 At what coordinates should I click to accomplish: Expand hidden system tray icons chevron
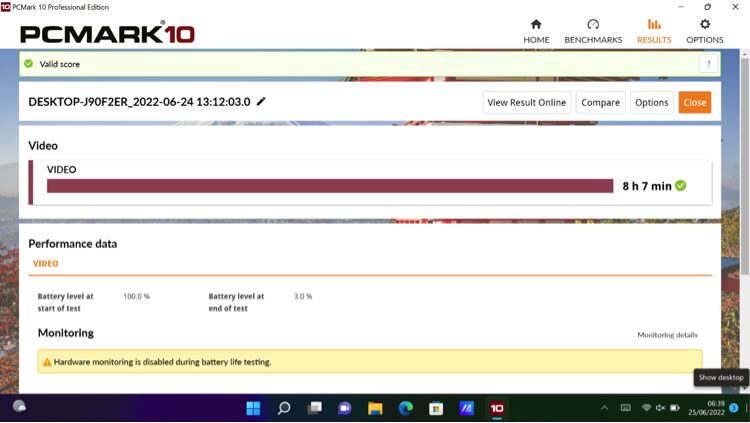coord(604,408)
